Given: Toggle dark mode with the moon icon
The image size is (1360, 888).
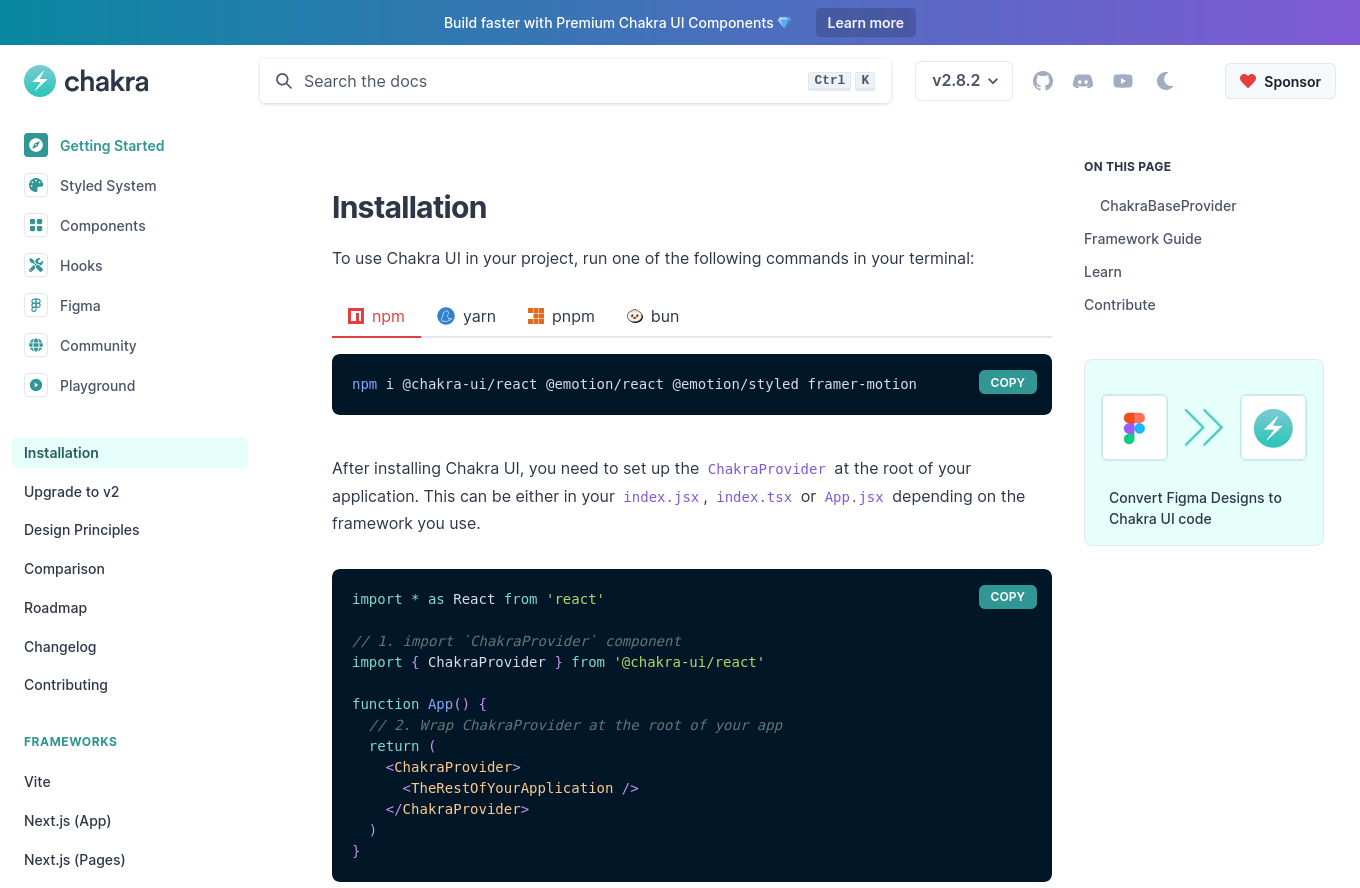Looking at the screenshot, I should 1165,81.
